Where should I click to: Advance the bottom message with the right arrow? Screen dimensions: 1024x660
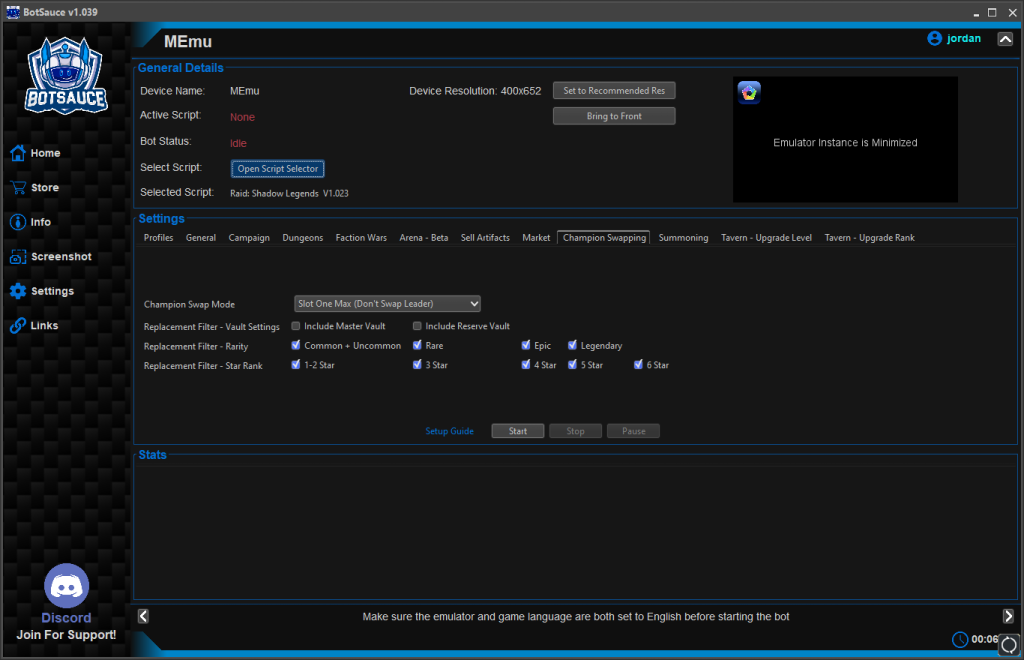tap(1010, 616)
